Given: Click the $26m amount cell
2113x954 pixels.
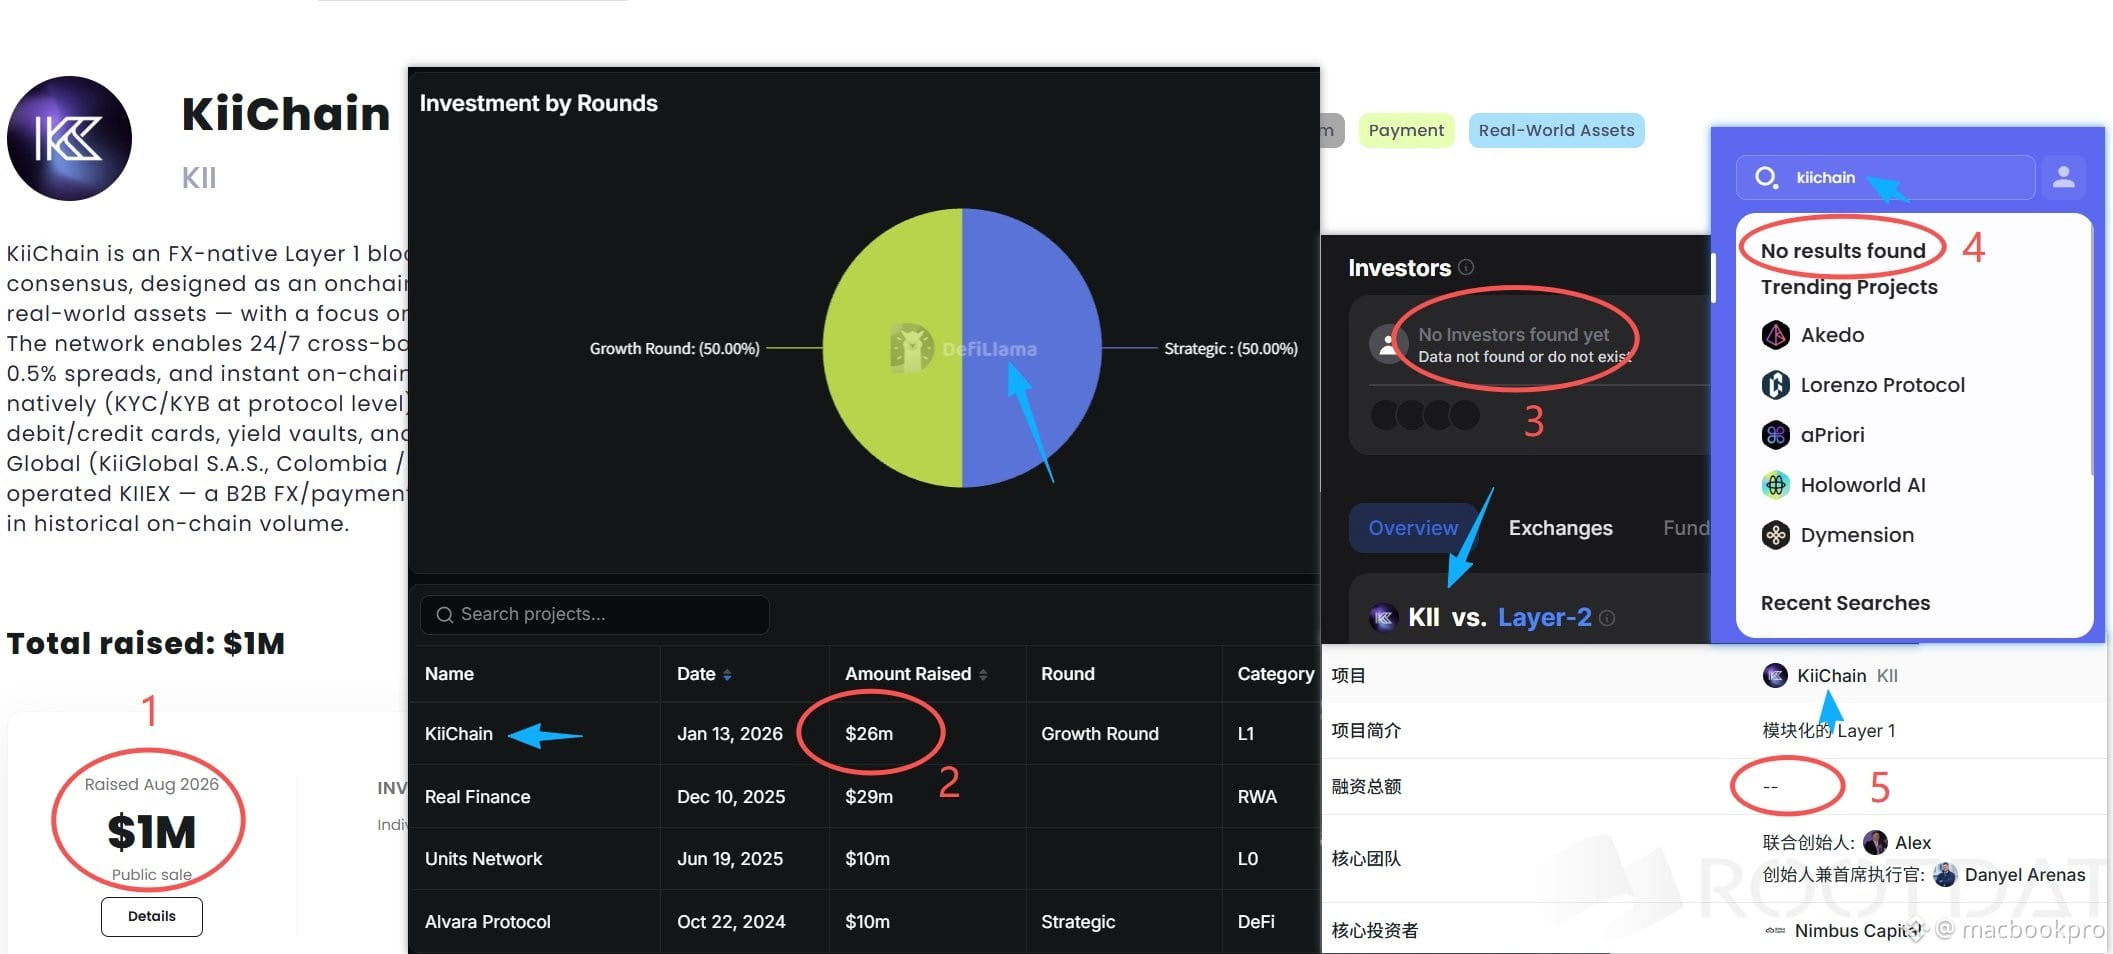Looking at the screenshot, I should click(869, 734).
